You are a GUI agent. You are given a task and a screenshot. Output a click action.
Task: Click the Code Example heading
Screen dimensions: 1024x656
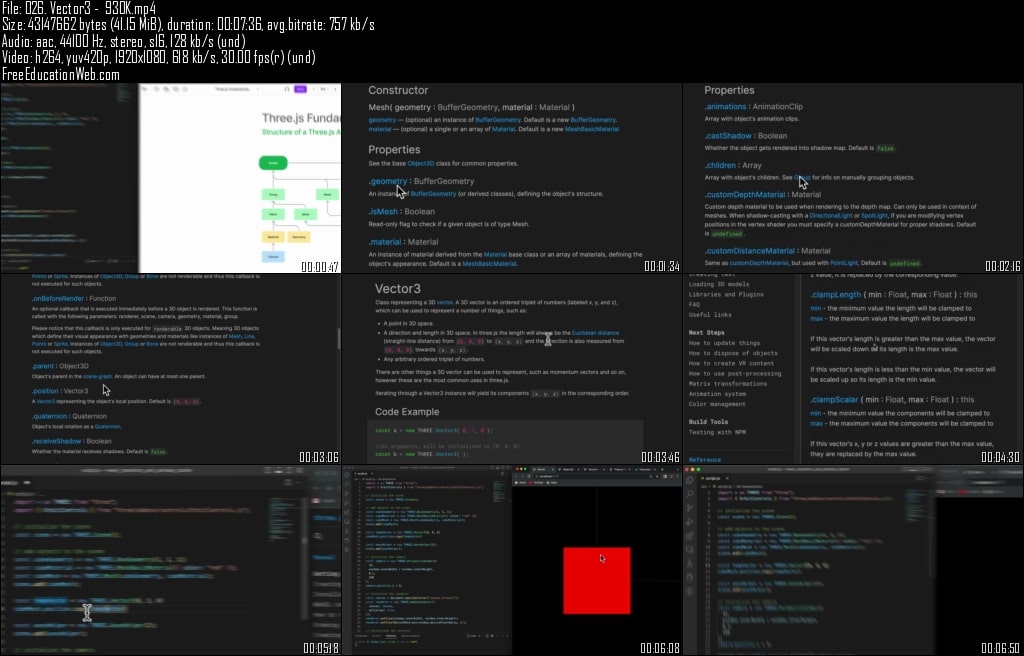click(407, 412)
